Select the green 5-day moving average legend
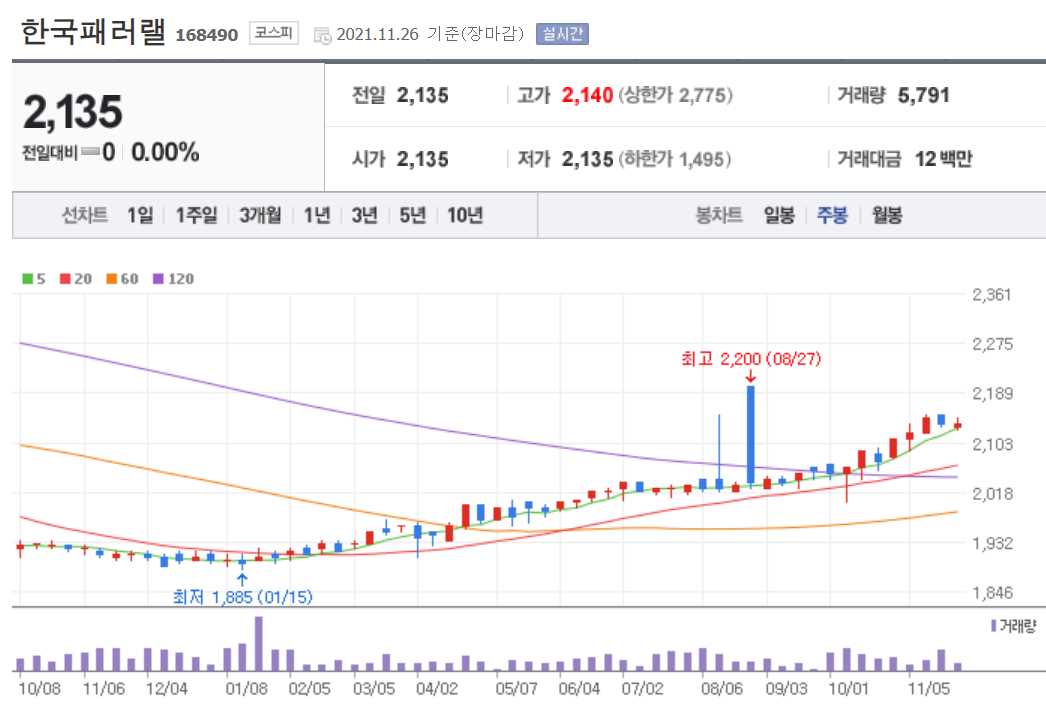Image resolution: width=1046 pixels, height=707 pixels. point(33,277)
